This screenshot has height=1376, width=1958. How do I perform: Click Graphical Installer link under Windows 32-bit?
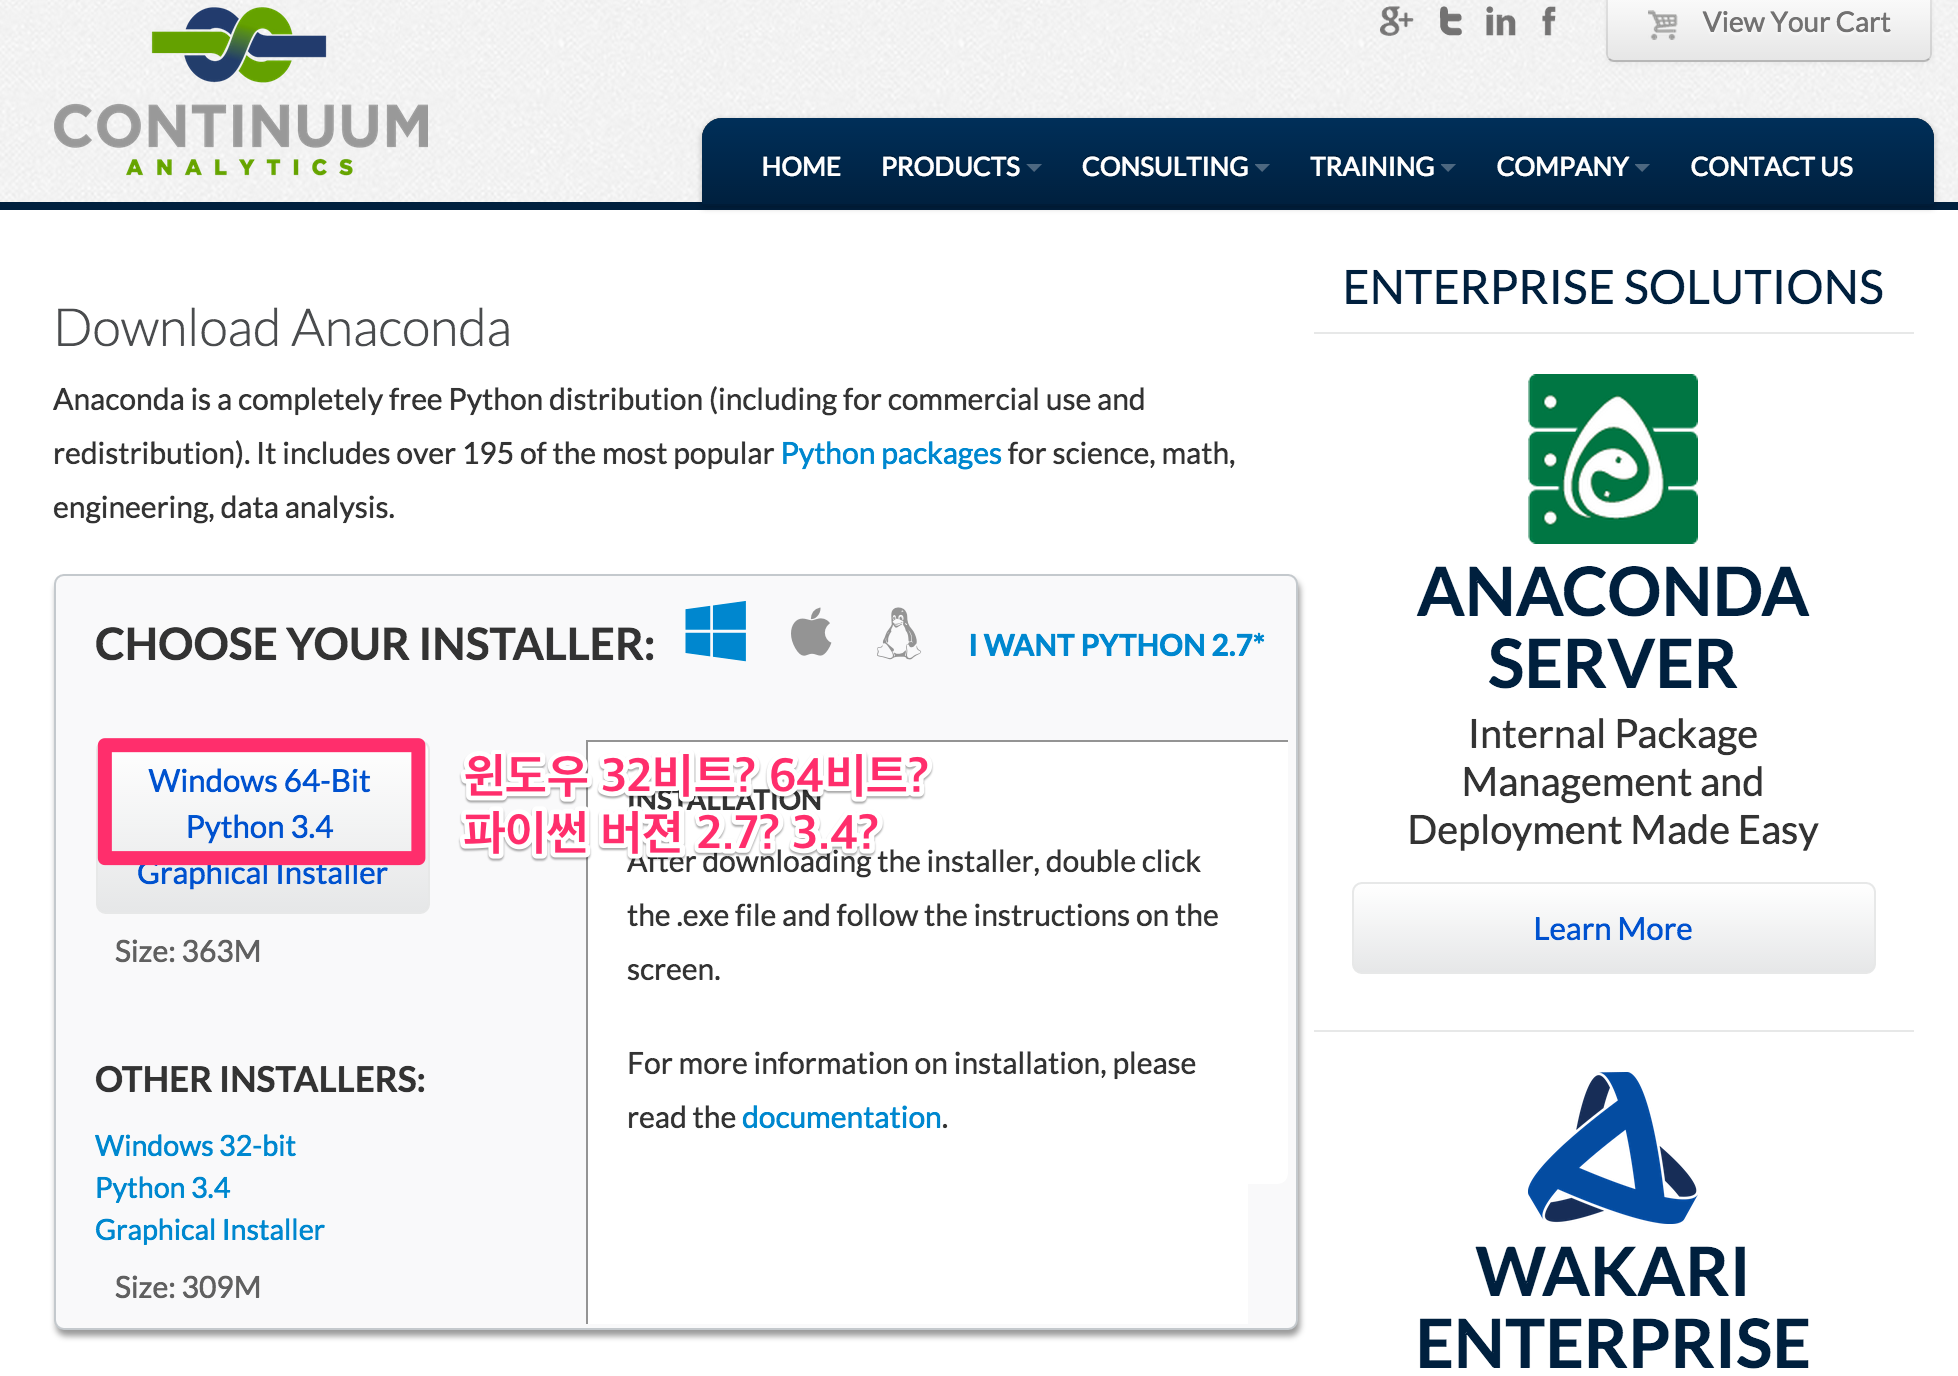click(x=209, y=1229)
